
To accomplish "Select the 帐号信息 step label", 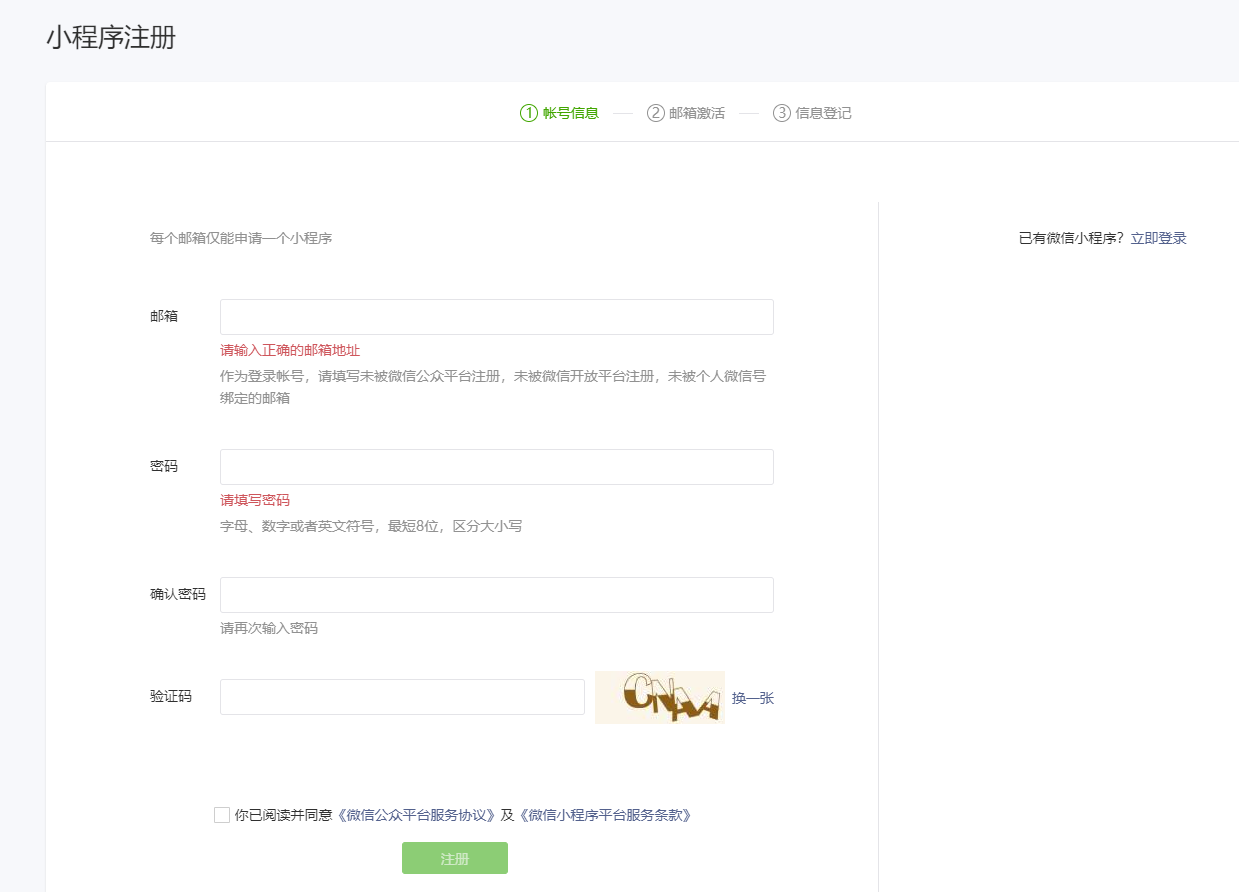I will click(x=571, y=113).
